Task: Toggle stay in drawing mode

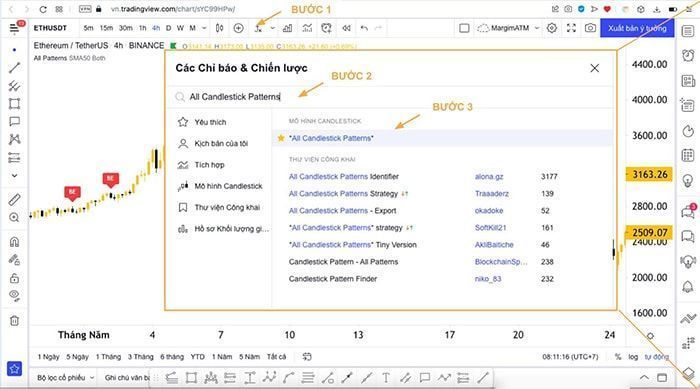Action: point(14,259)
